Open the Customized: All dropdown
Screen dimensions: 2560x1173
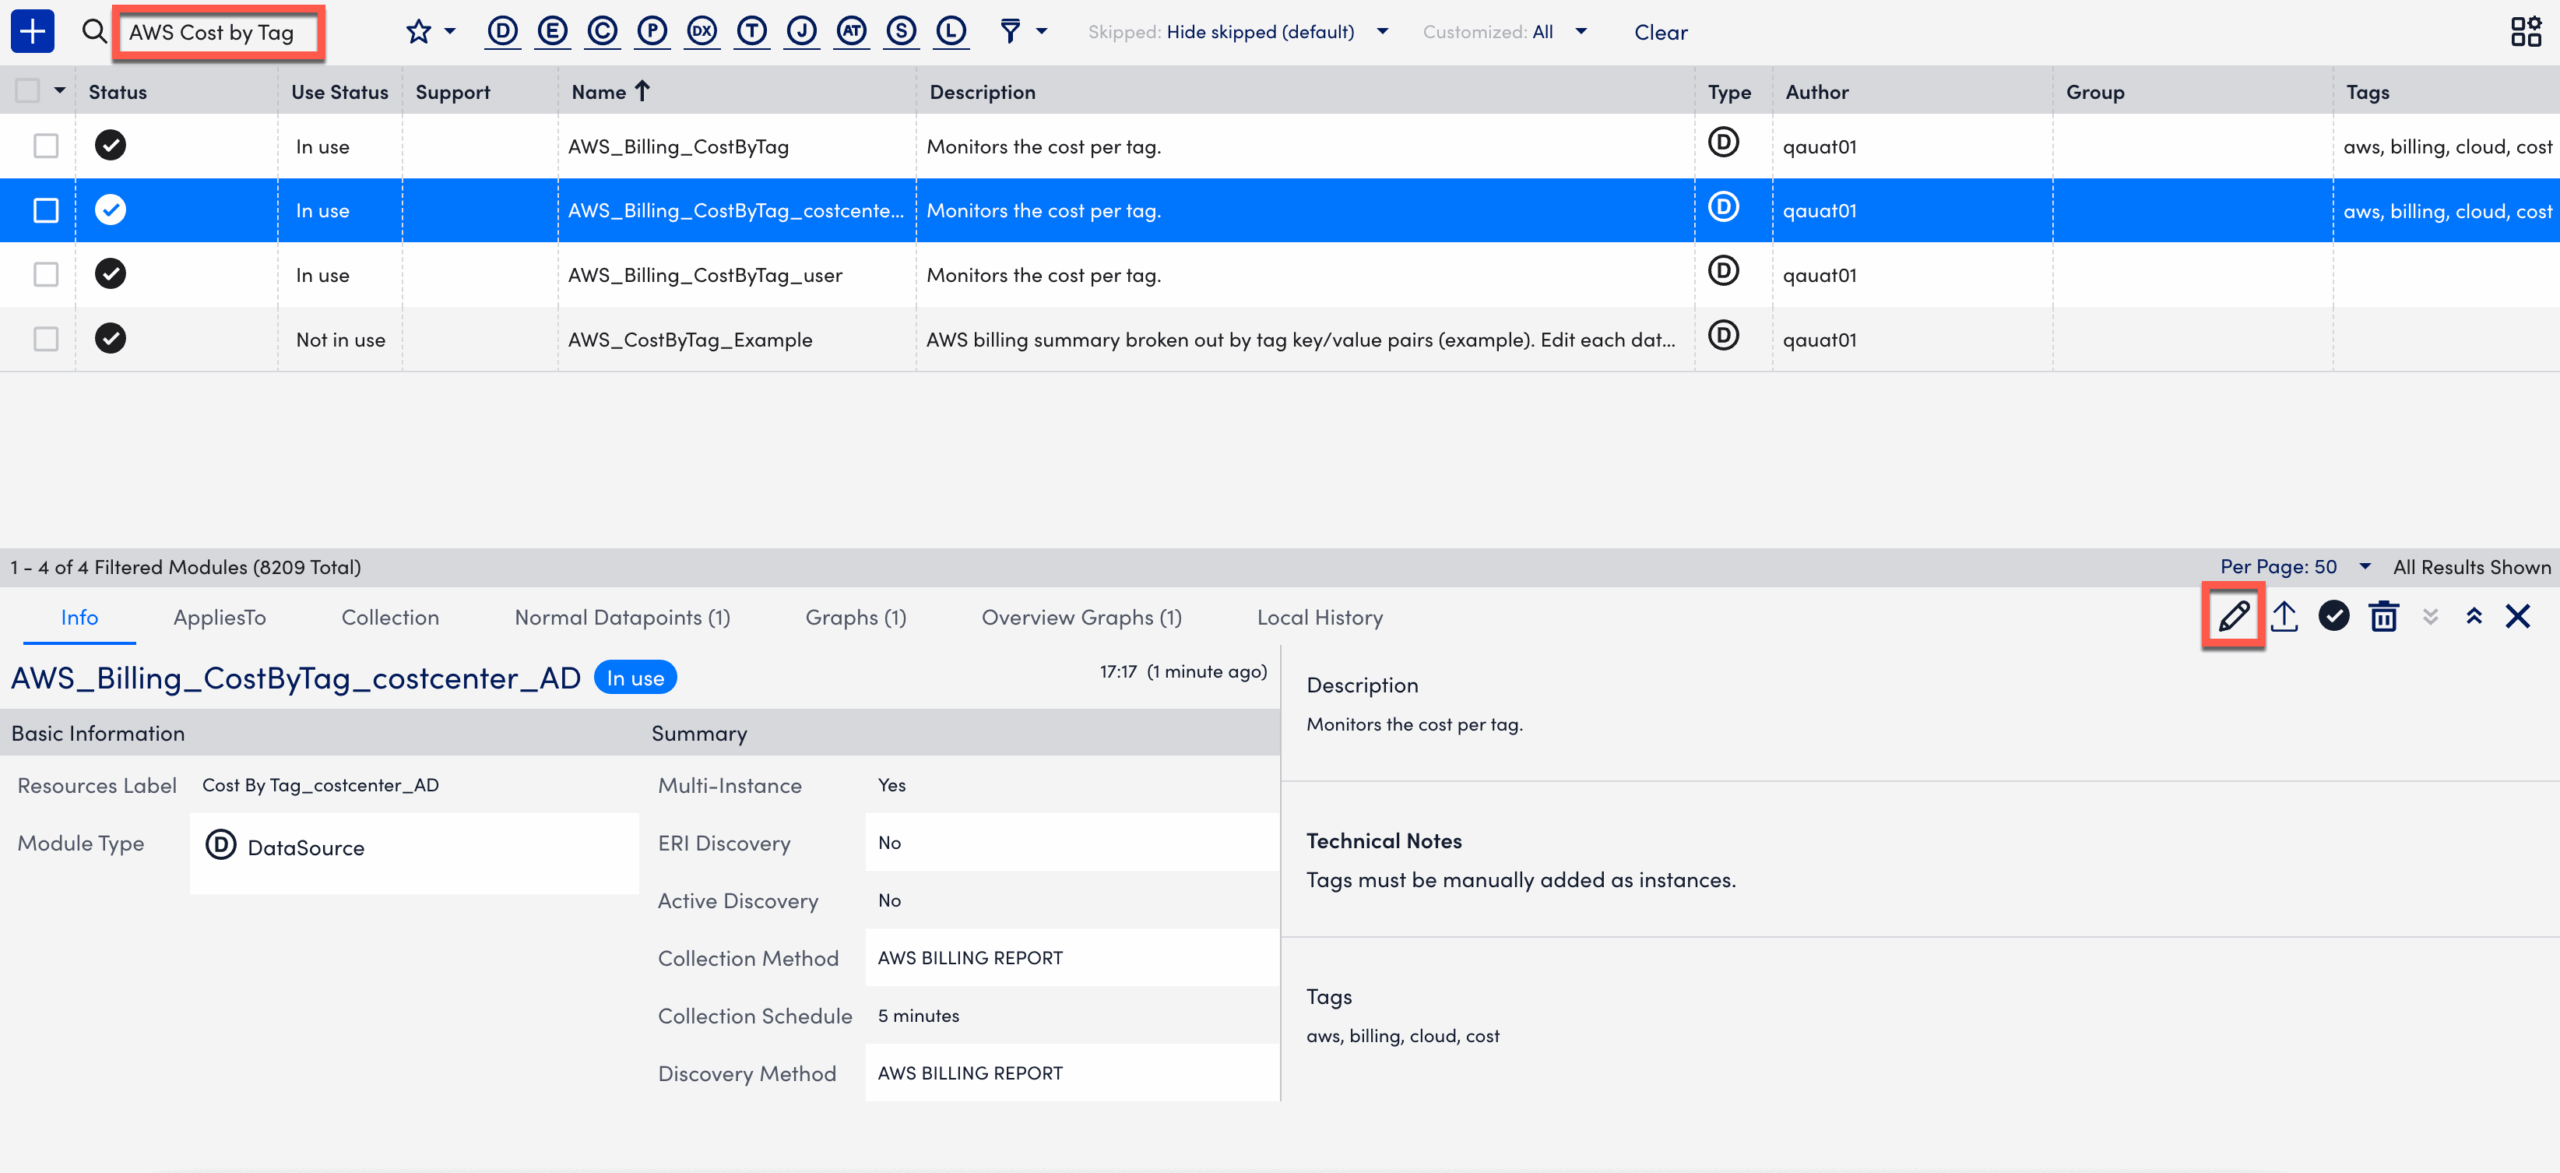tap(1505, 31)
